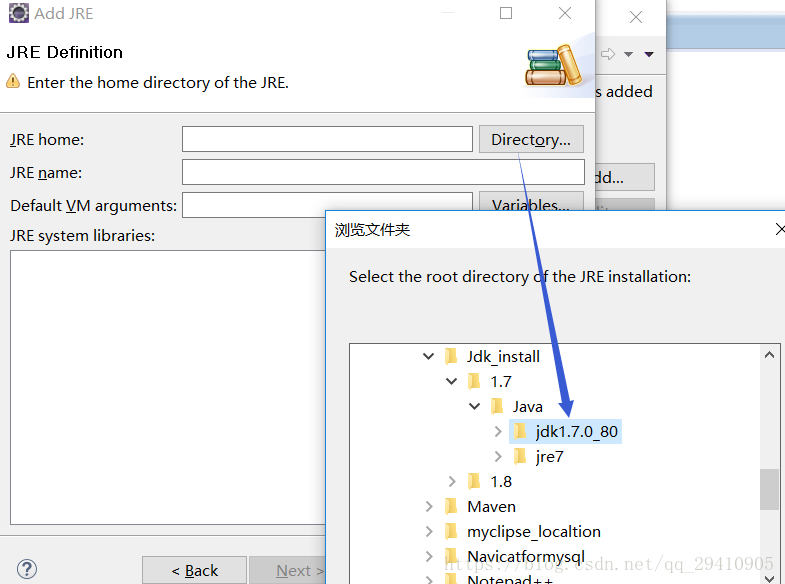Open the dark view menu dropdown arrow
The width and height of the screenshot is (785, 584).
tap(649, 54)
